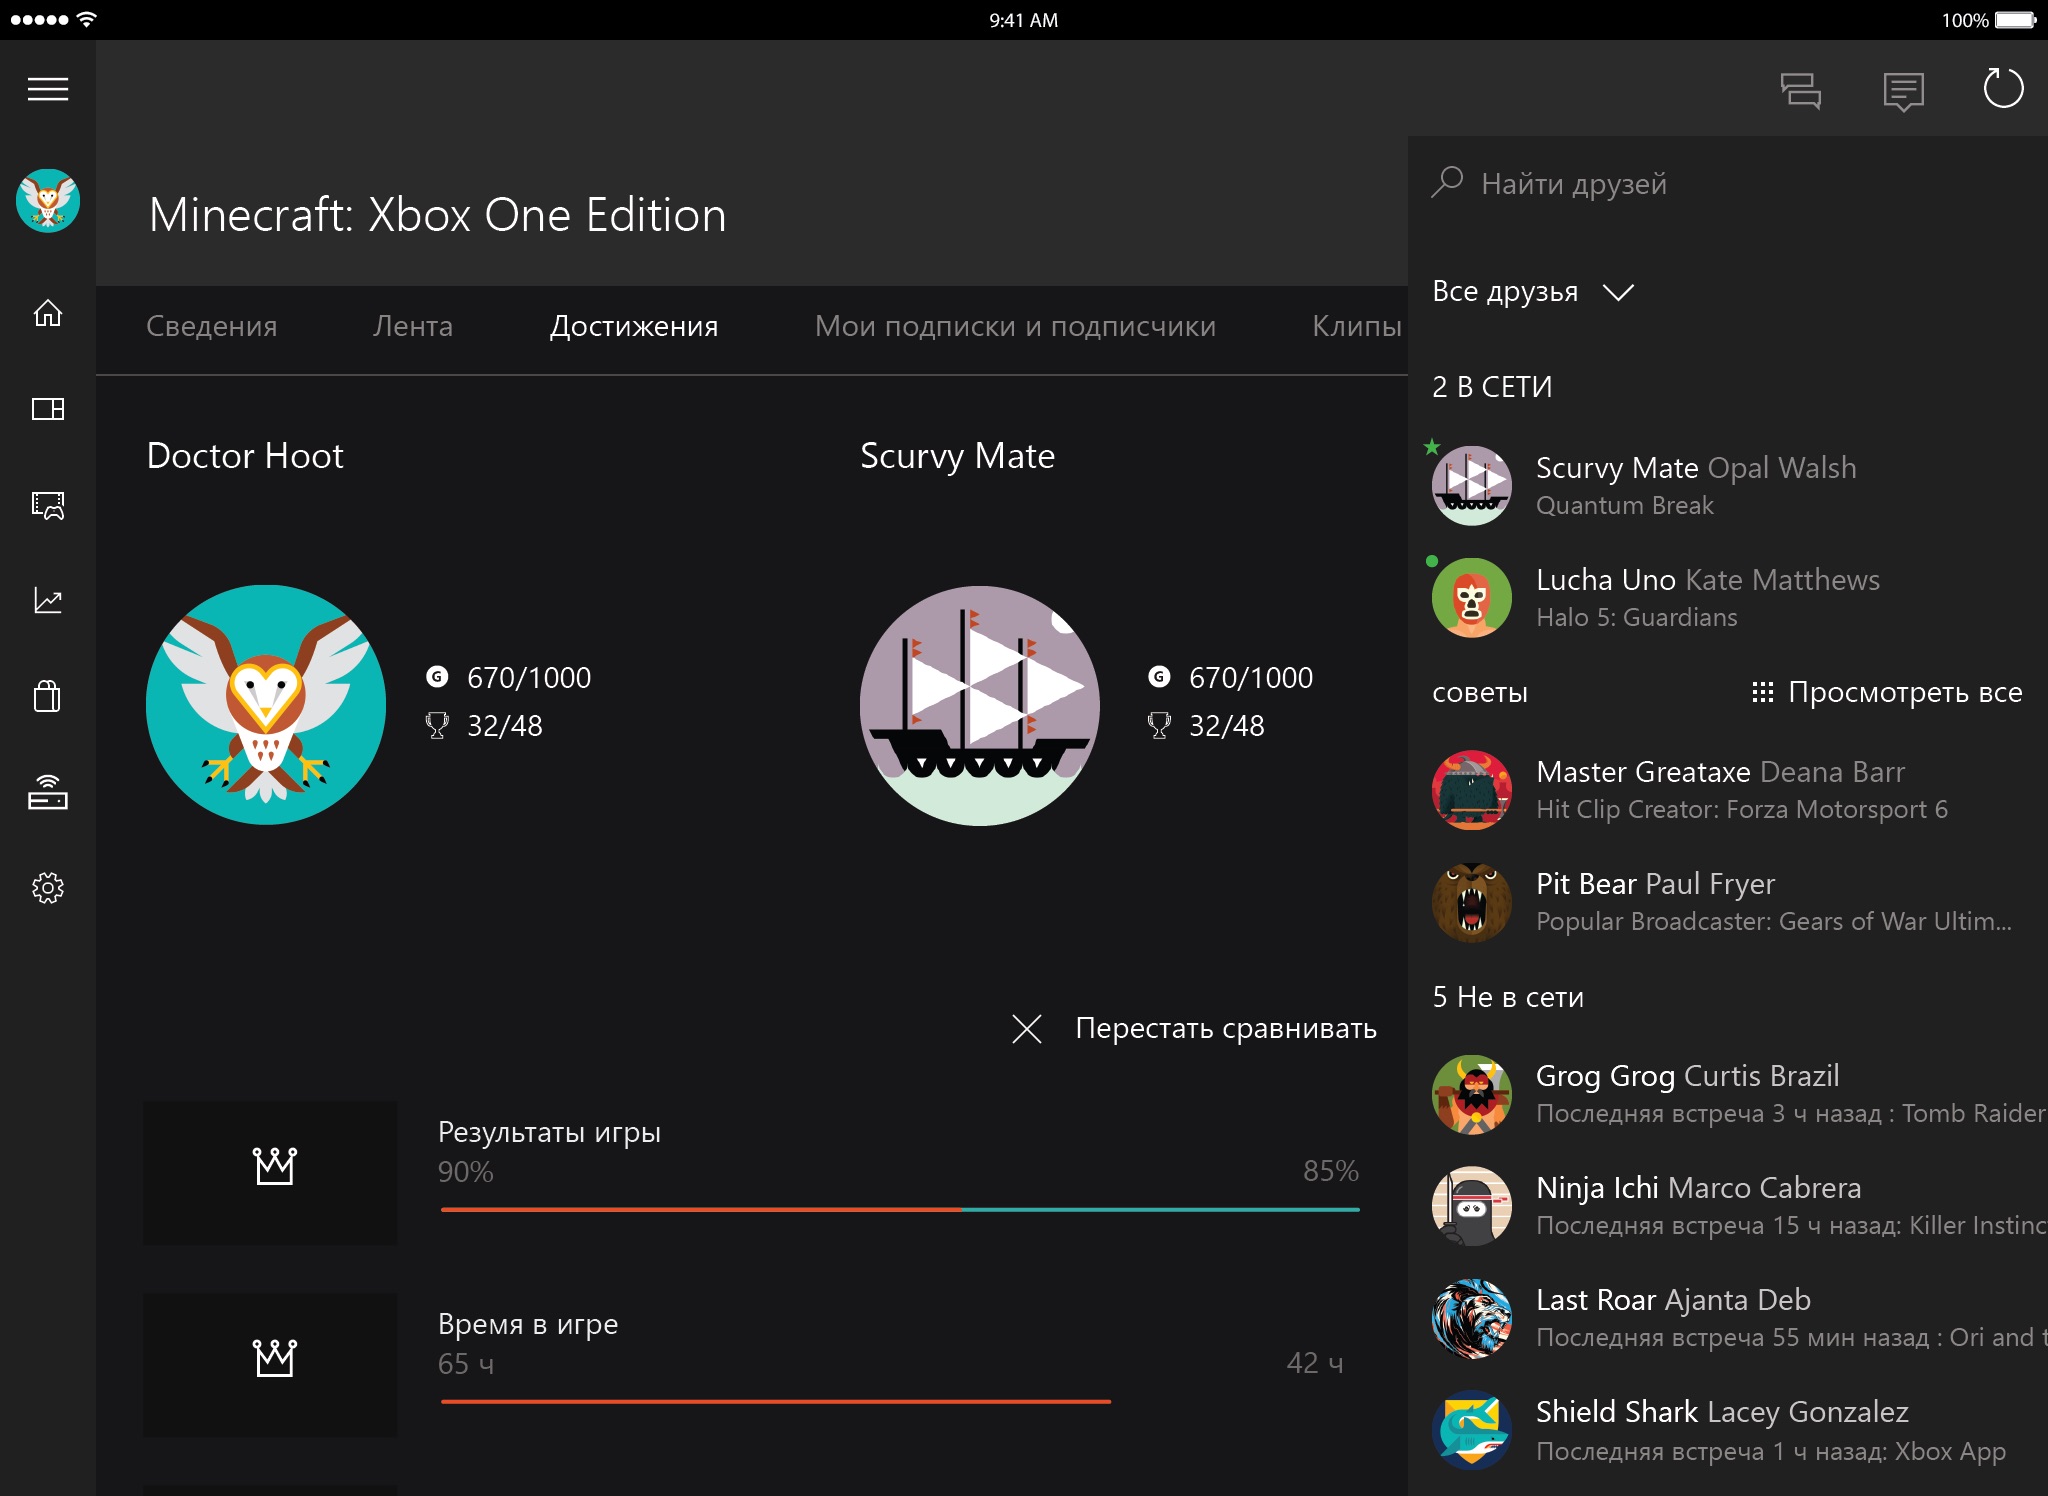The height and width of the screenshot is (1496, 2048).
Task: Open party chat icon in top bar
Action: coord(1800,90)
